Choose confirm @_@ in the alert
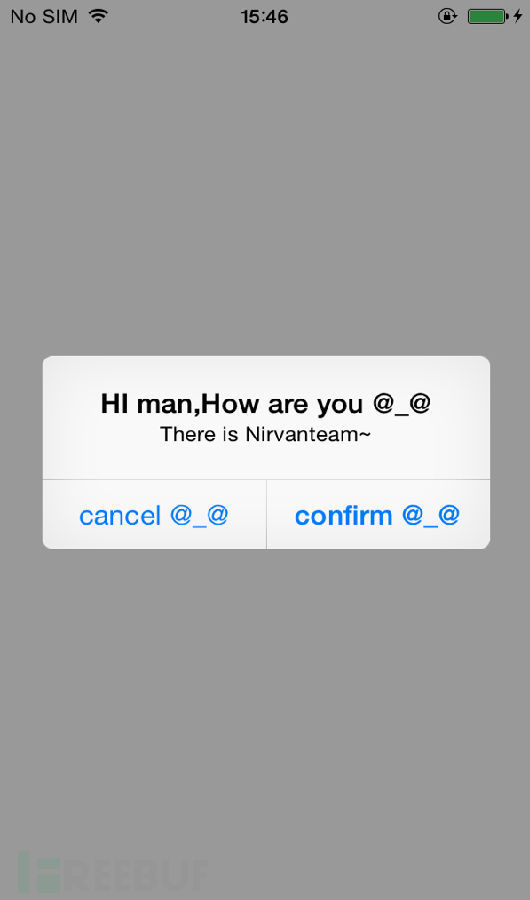530x900 pixels. pyautogui.click(x=378, y=514)
